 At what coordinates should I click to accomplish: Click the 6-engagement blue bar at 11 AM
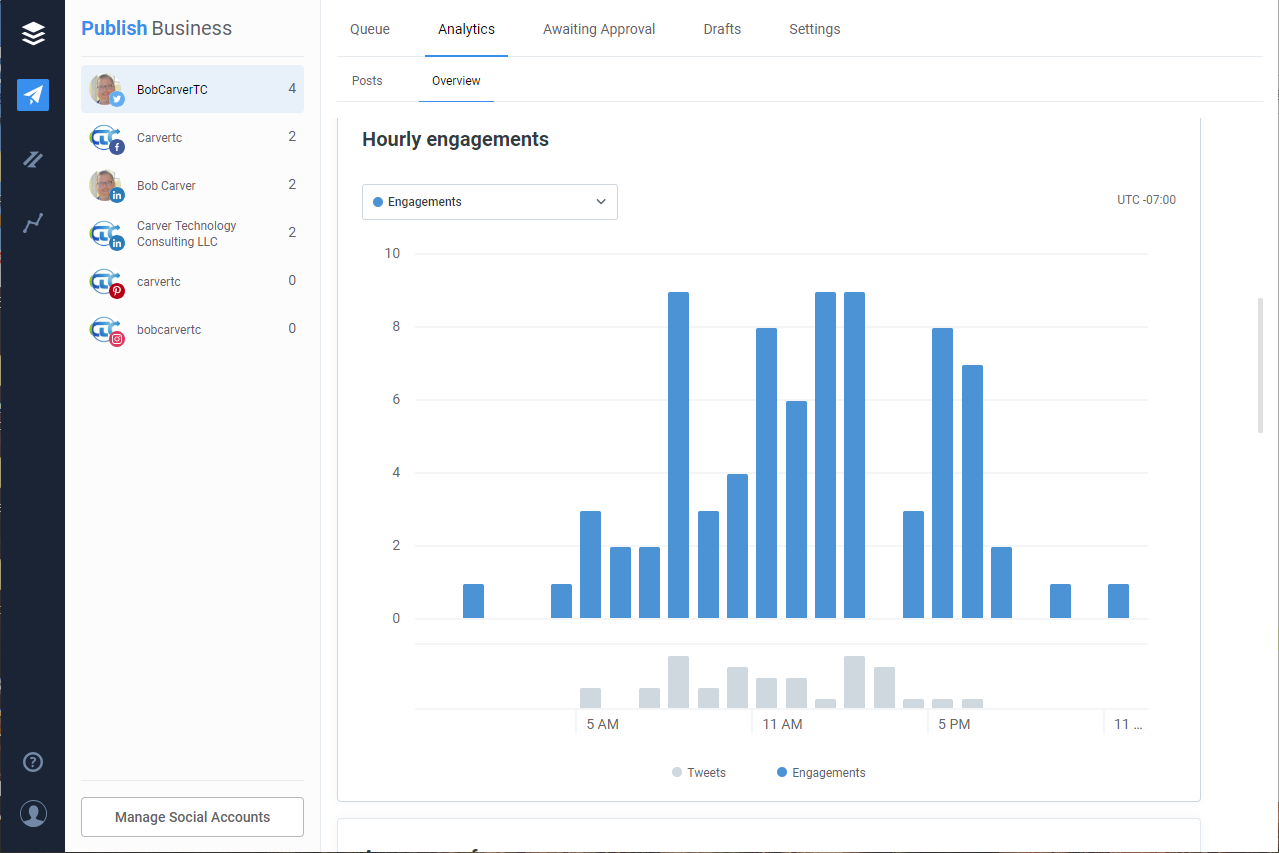pyautogui.click(x=796, y=510)
